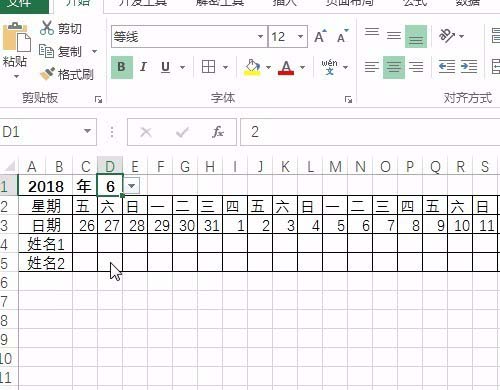Select the cell labeled 日期
Image resolution: width=500 pixels, height=390 pixels.
coord(46,225)
